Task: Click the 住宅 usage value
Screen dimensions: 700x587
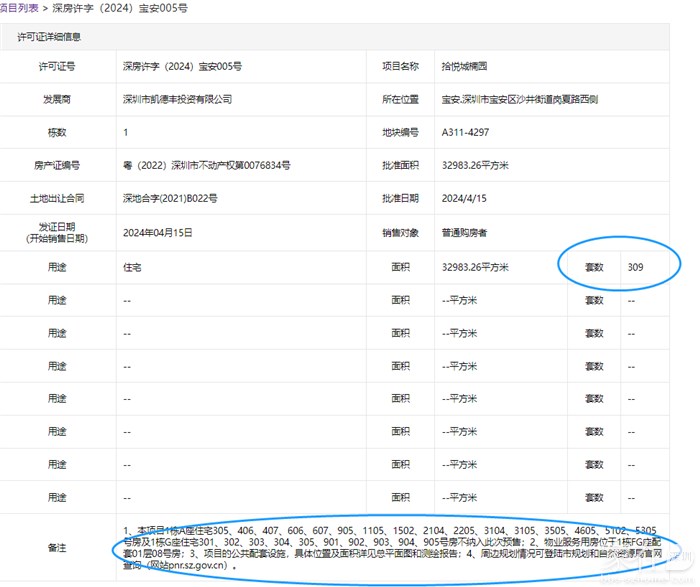Action: click(x=132, y=268)
